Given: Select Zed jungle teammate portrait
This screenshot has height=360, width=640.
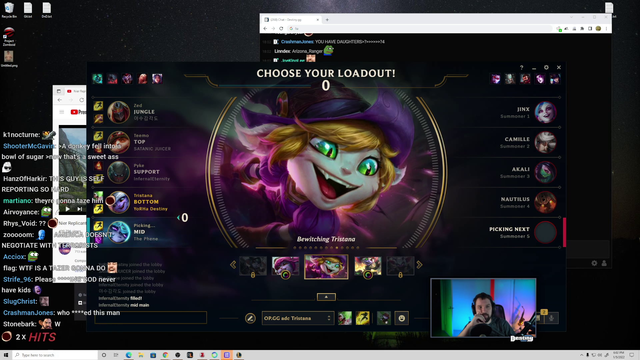Looking at the screenshot, I should (x=118, y=112).
